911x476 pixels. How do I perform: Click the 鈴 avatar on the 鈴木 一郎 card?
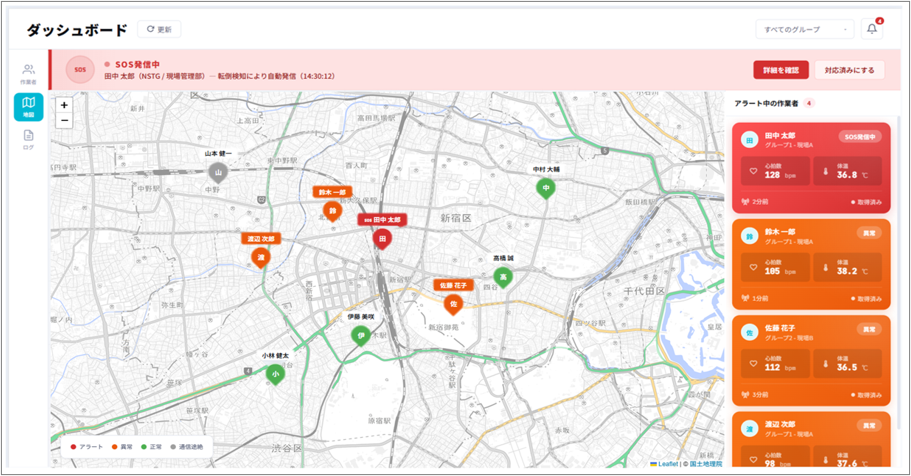749,237
